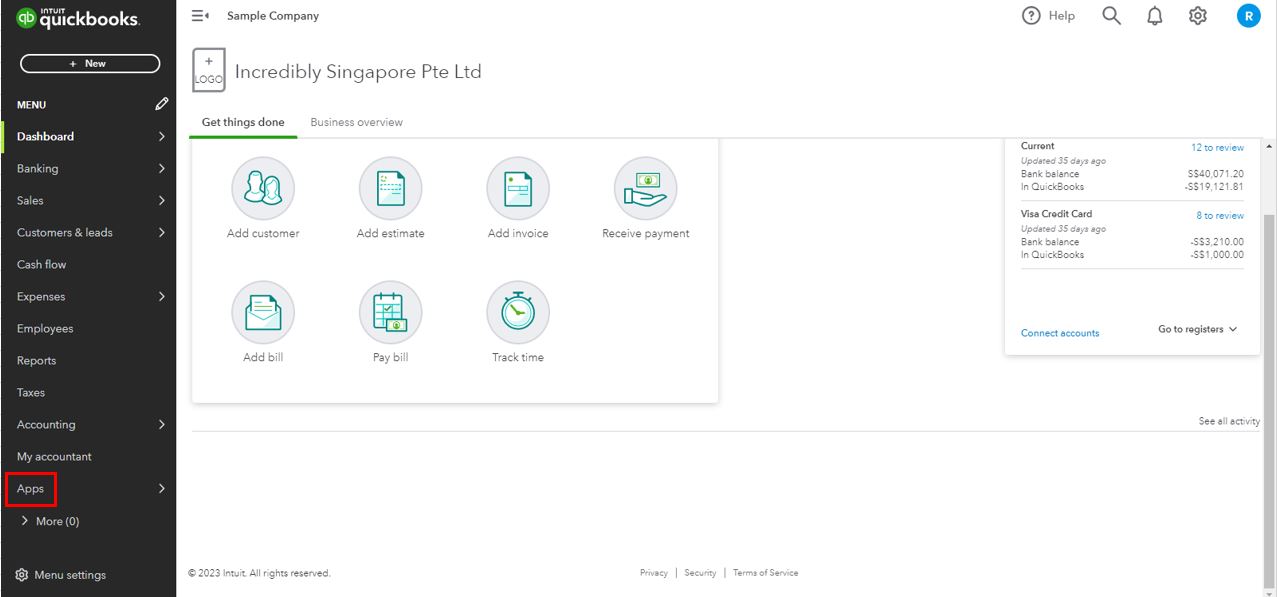Click the Pay bill icon
The width and height of the screenshot is (1277, 597).
point(390,313)
